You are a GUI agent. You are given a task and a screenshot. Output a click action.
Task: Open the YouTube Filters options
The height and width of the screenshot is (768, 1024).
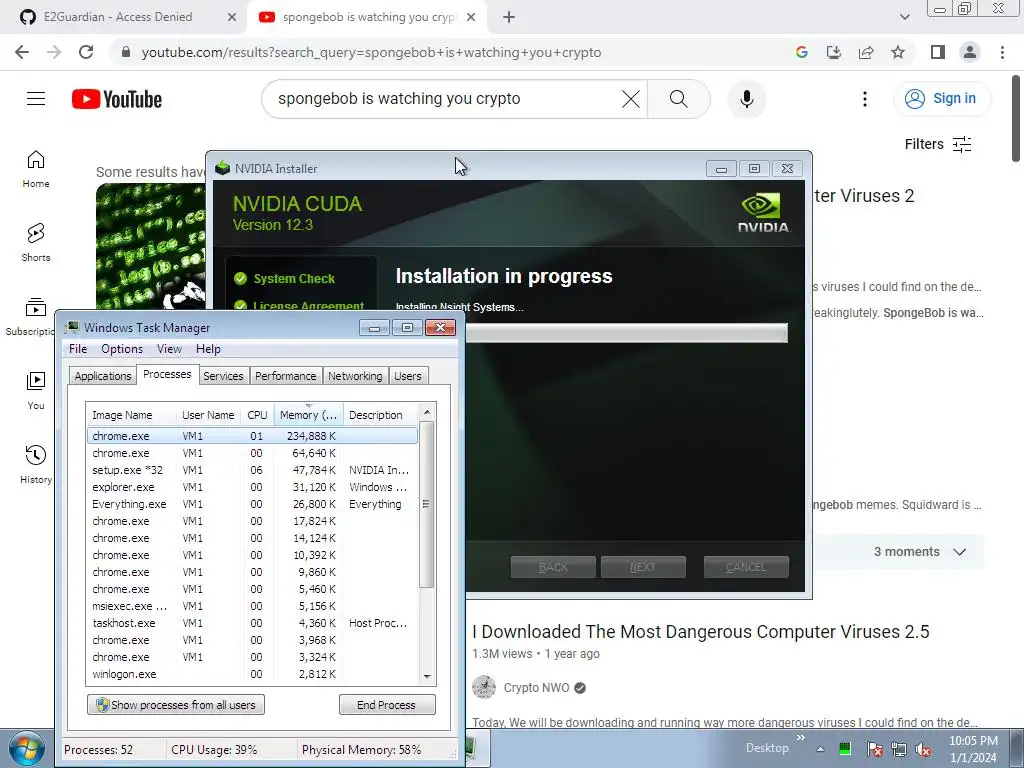pyautogui.click(x=938, y=144)
